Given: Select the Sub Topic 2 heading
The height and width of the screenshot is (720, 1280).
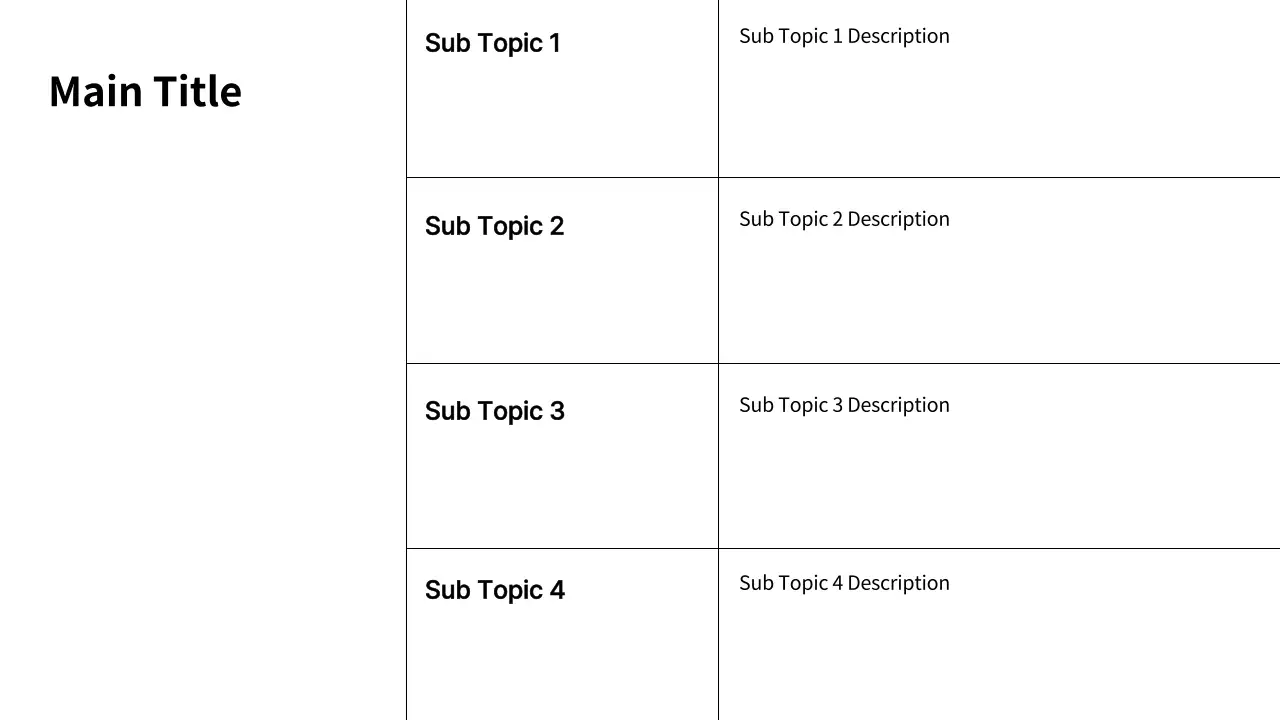Looking at the screenshot, I should point(494,226).
